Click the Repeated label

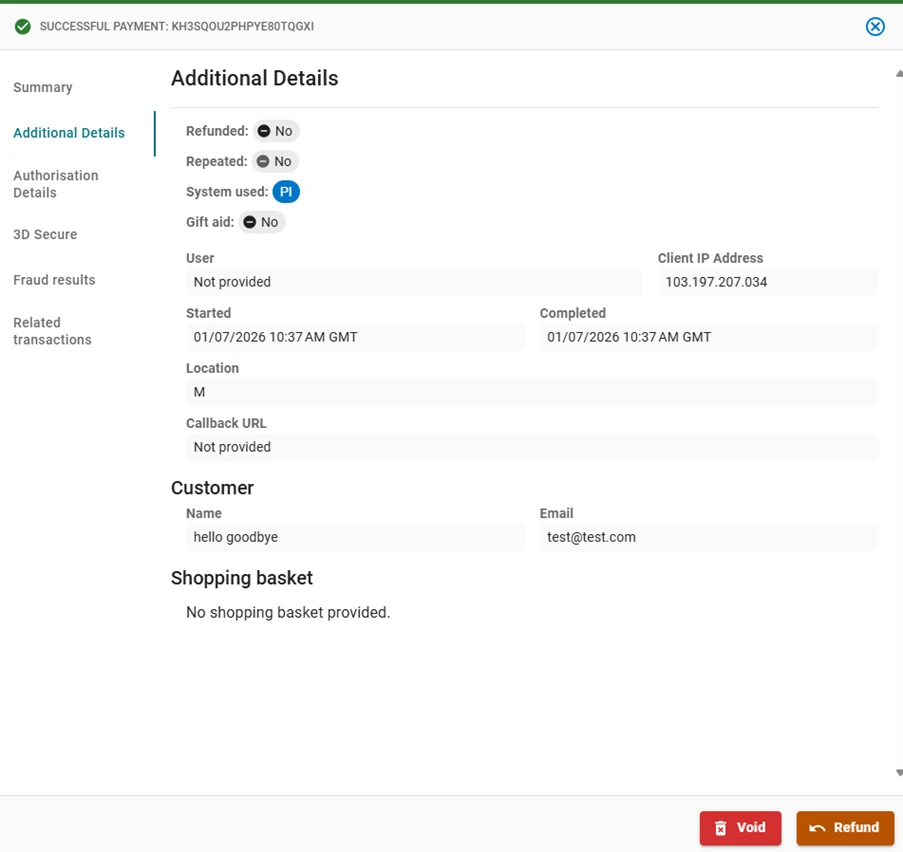pyautogui.click(x=217, y=162)
